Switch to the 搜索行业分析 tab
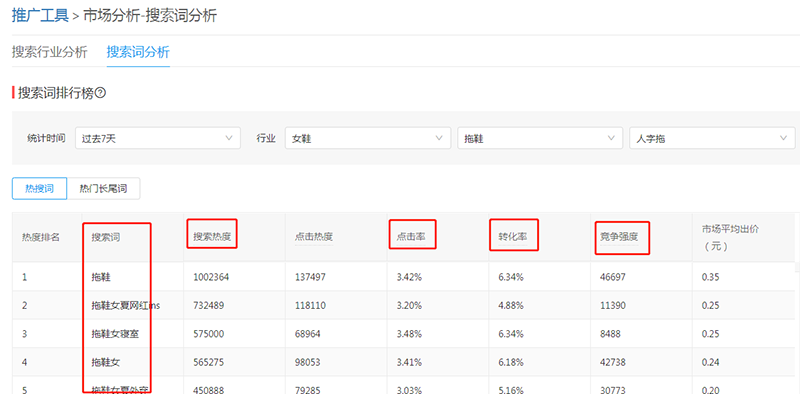800x394 pixels. click(49, 52)
